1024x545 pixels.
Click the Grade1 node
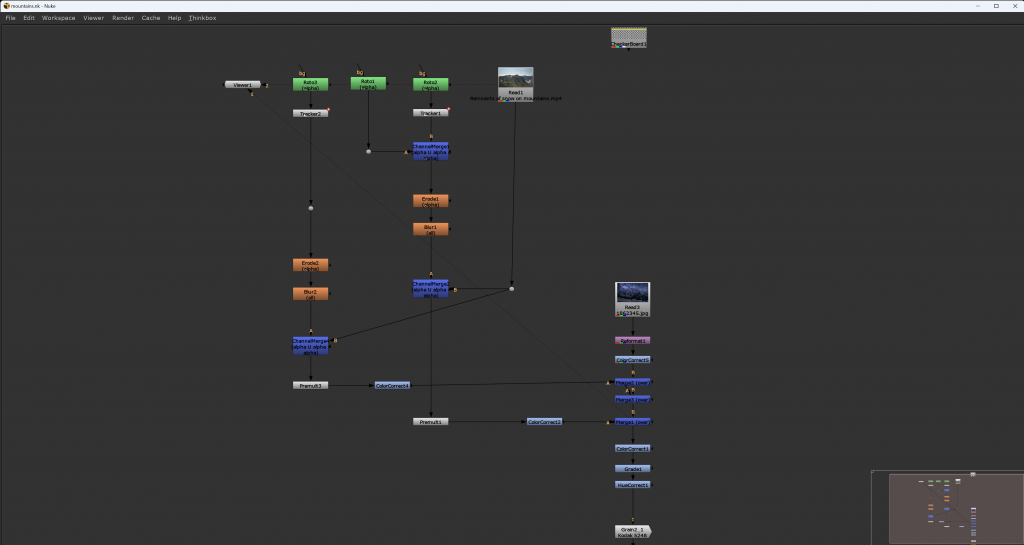632,468
